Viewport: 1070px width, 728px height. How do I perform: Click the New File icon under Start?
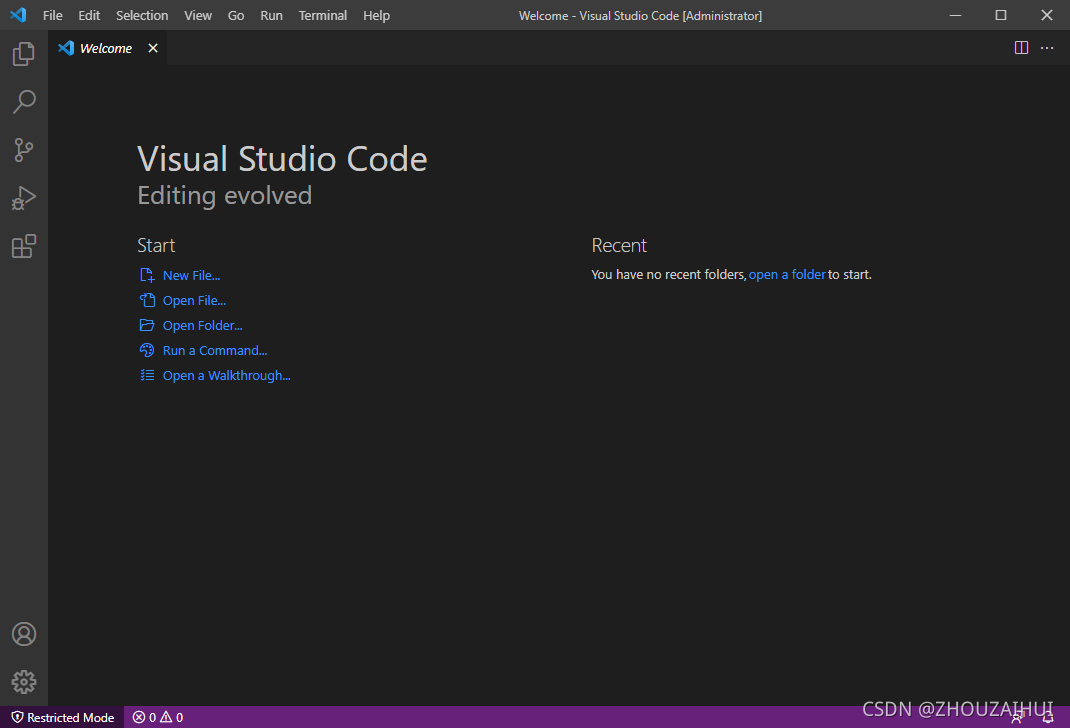(x=147, y=275)
